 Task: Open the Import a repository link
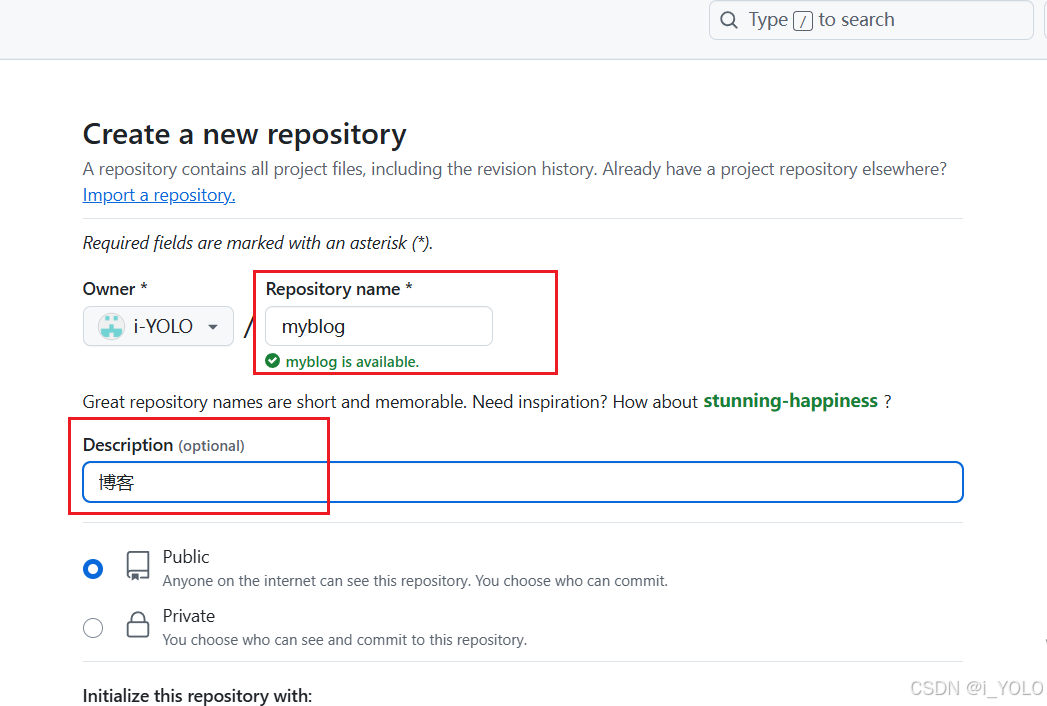[x=158, y=194]
